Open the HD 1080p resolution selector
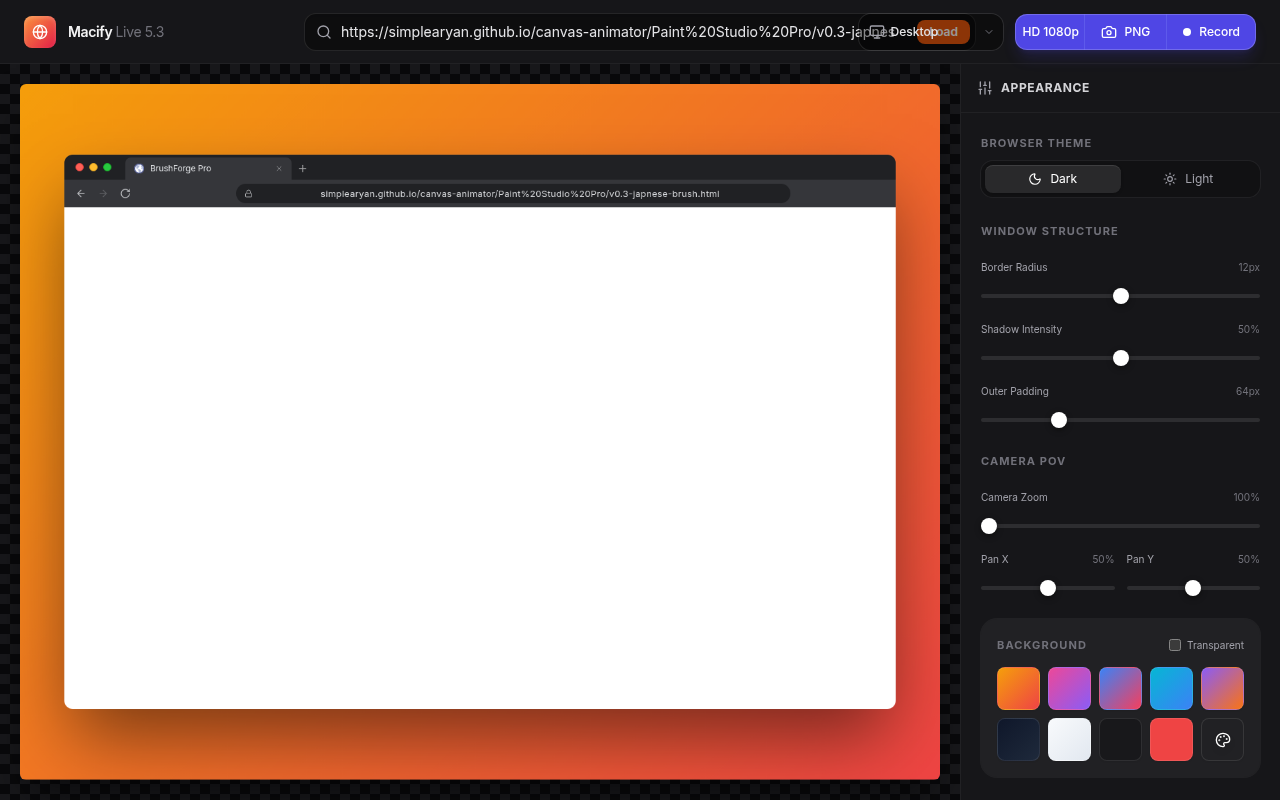1280x800 pixels. click(x=1050, y=32)
